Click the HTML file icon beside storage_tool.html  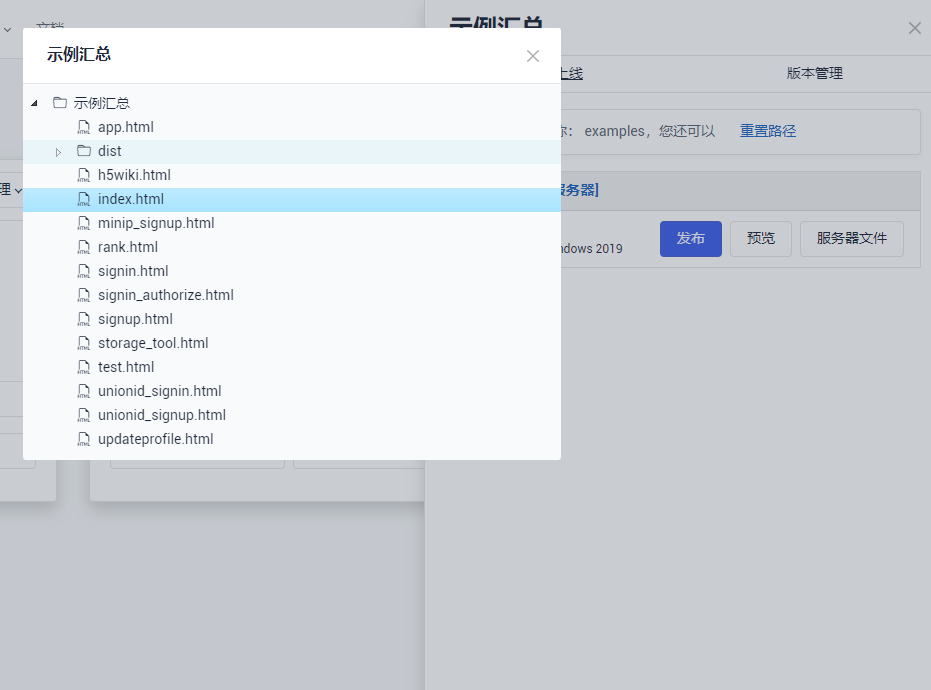(84, 343)
